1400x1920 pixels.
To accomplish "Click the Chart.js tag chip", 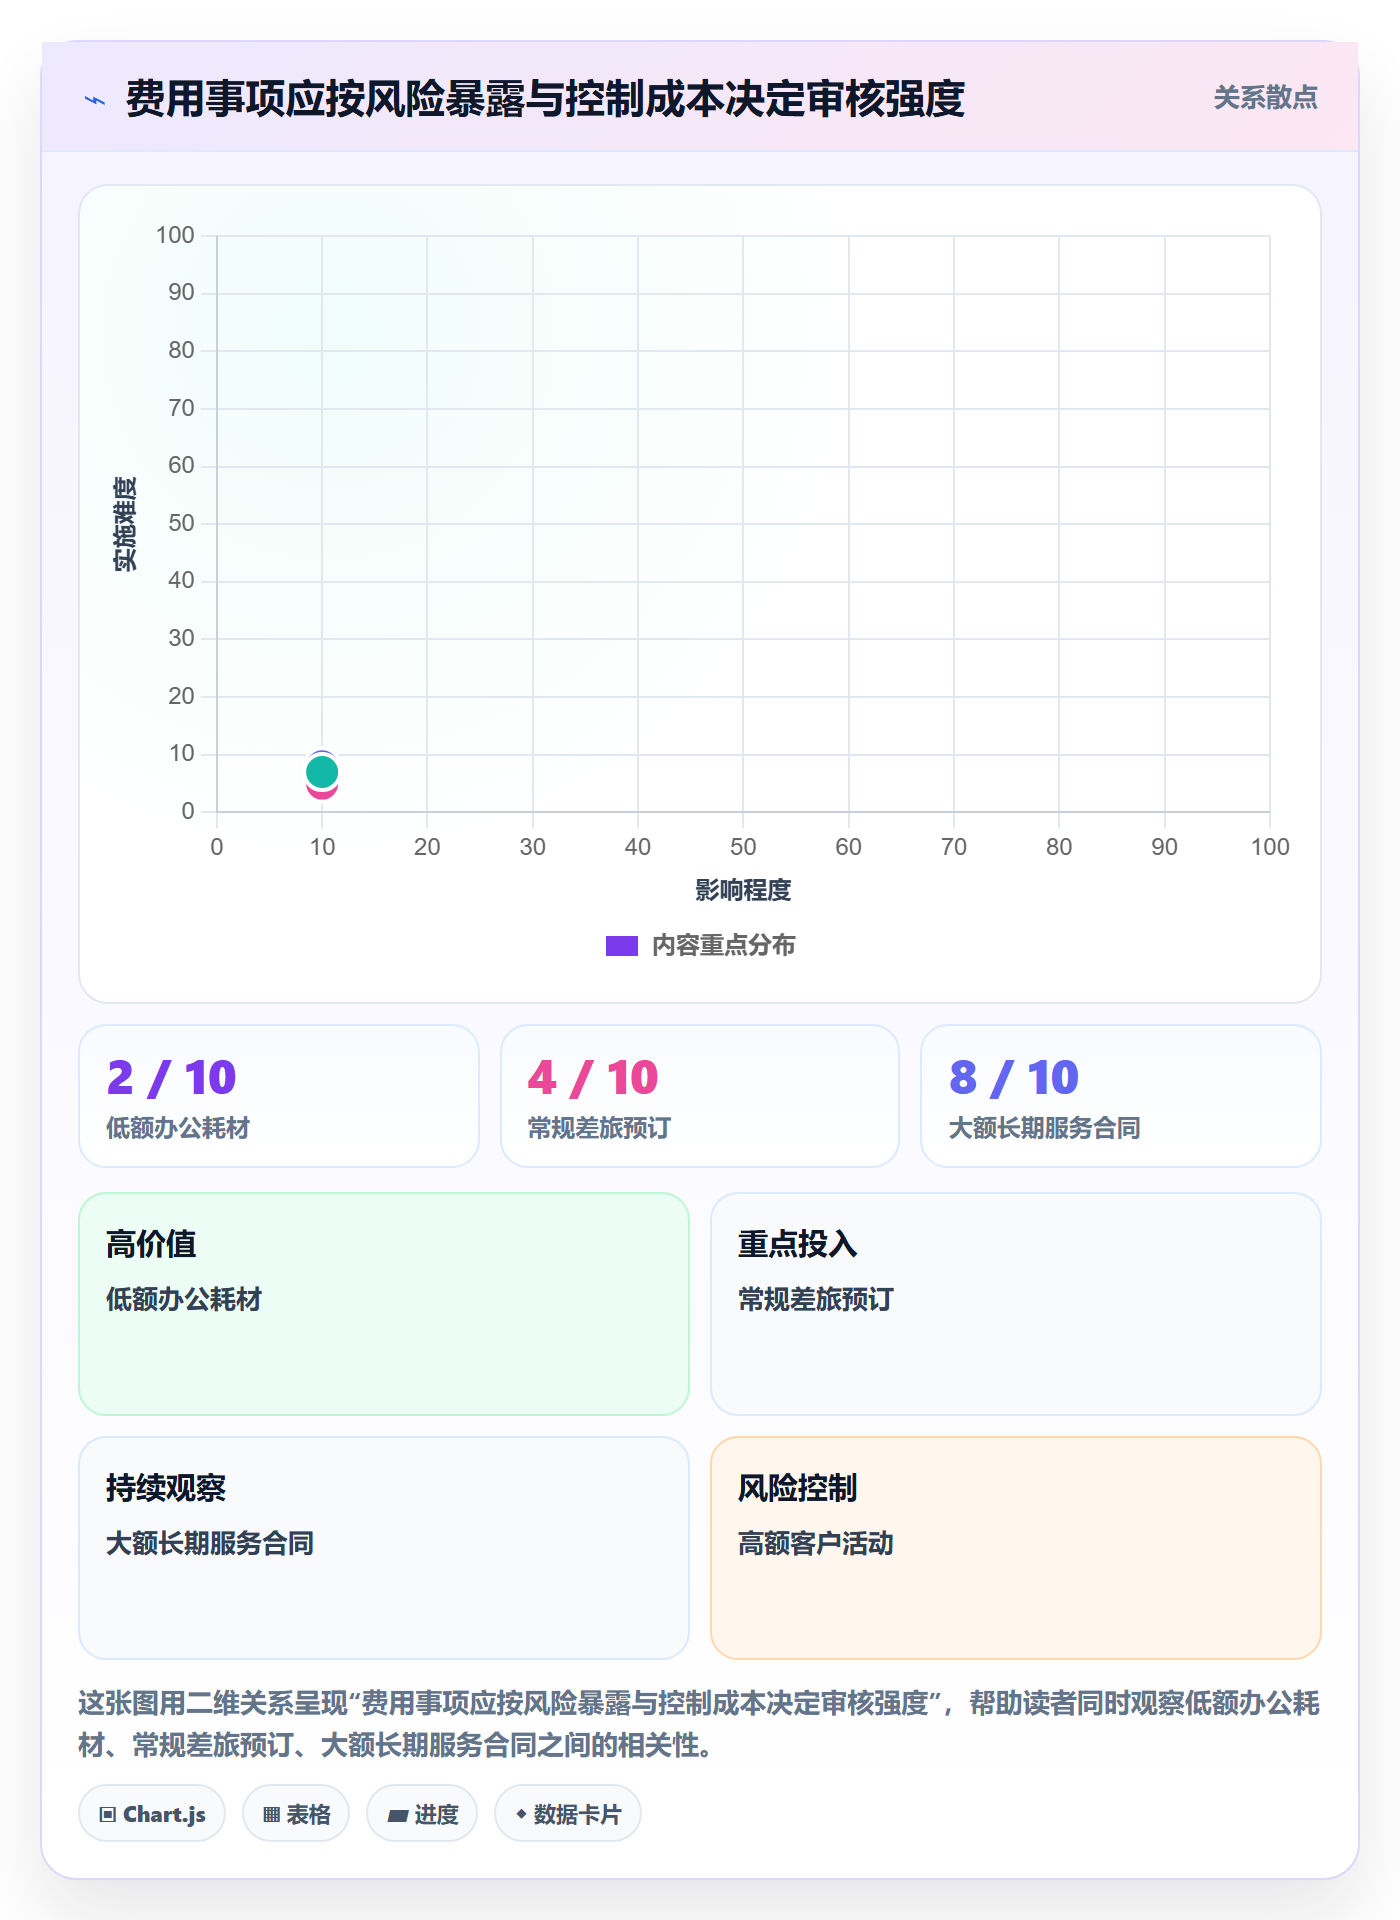I will [152, 1814].
